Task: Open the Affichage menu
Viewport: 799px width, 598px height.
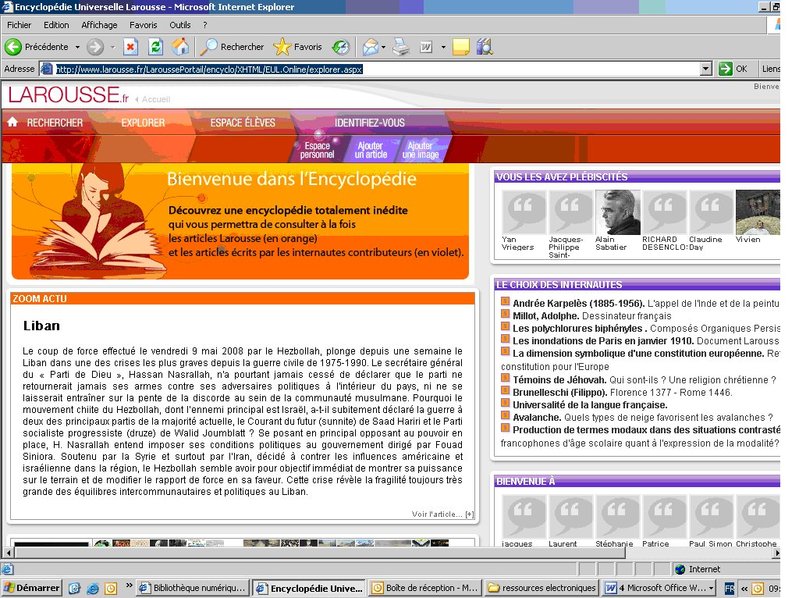Action: 99,25
